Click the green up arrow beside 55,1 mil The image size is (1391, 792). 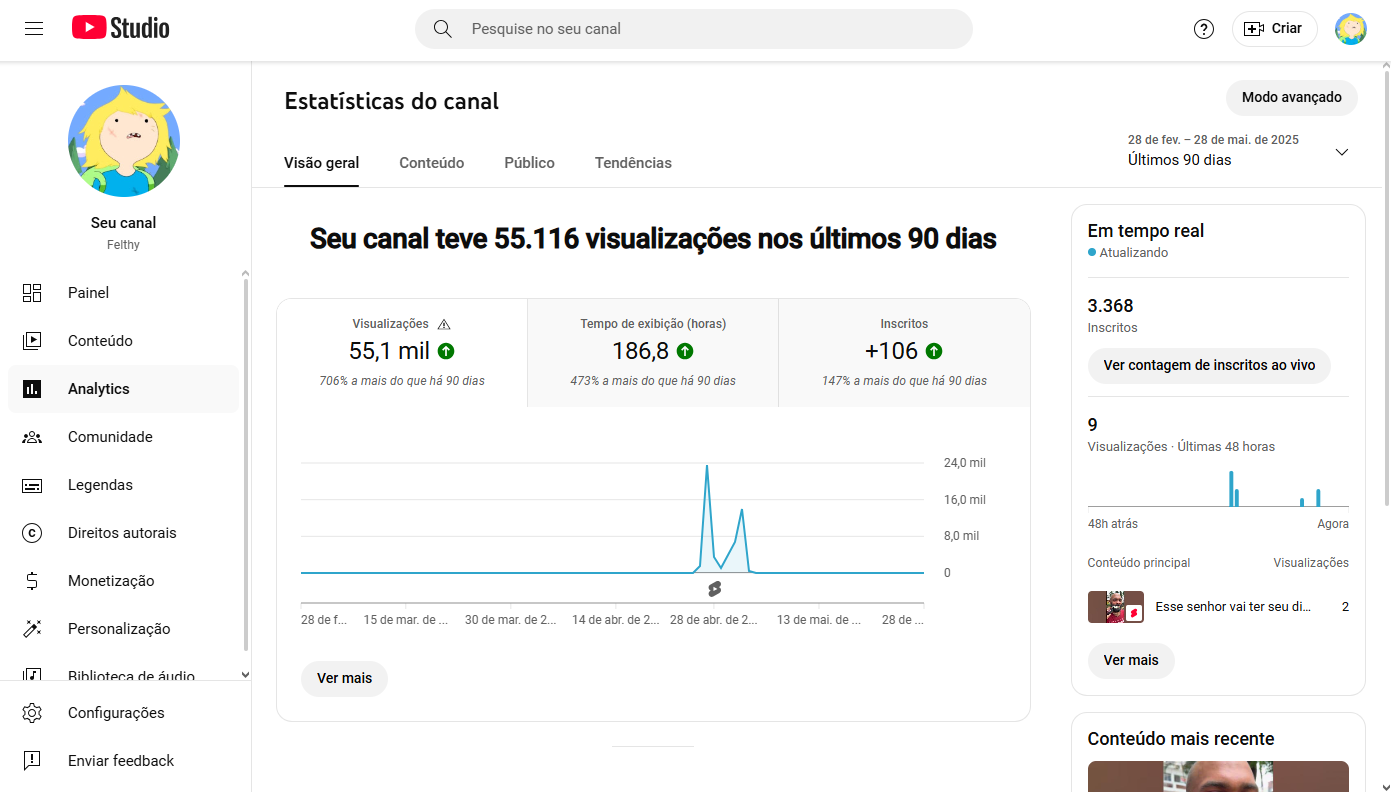446,351
